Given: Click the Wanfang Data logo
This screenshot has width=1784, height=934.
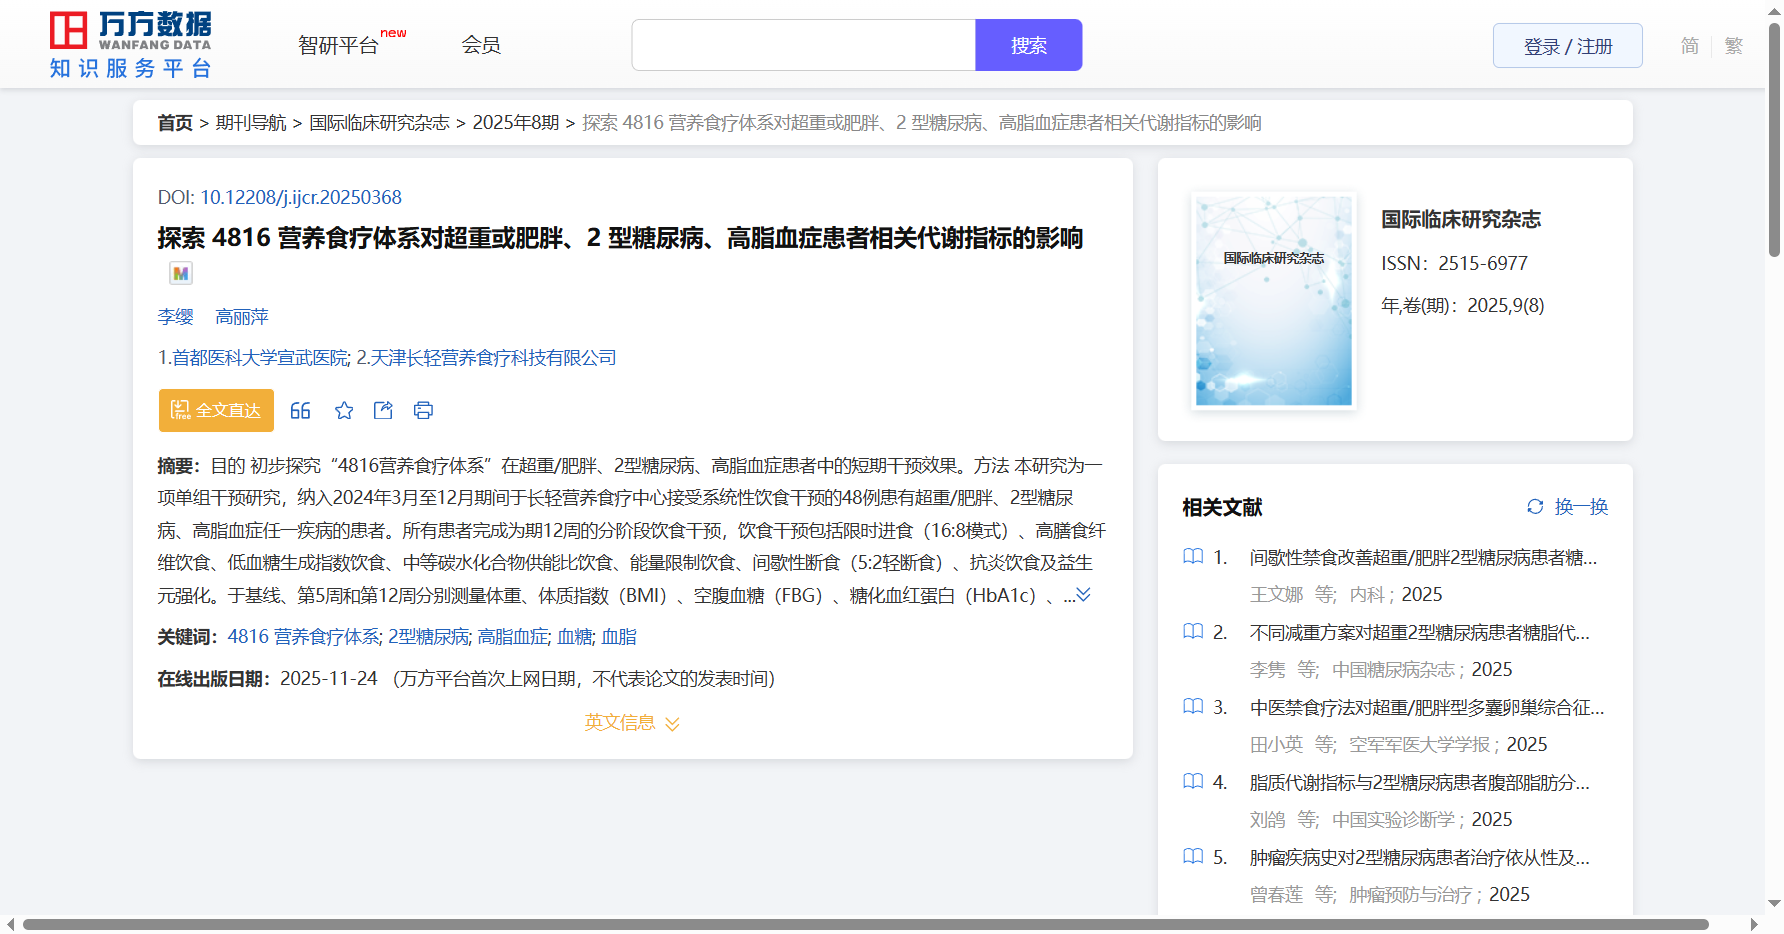Looking at the screenshot, I should [131, 45].
